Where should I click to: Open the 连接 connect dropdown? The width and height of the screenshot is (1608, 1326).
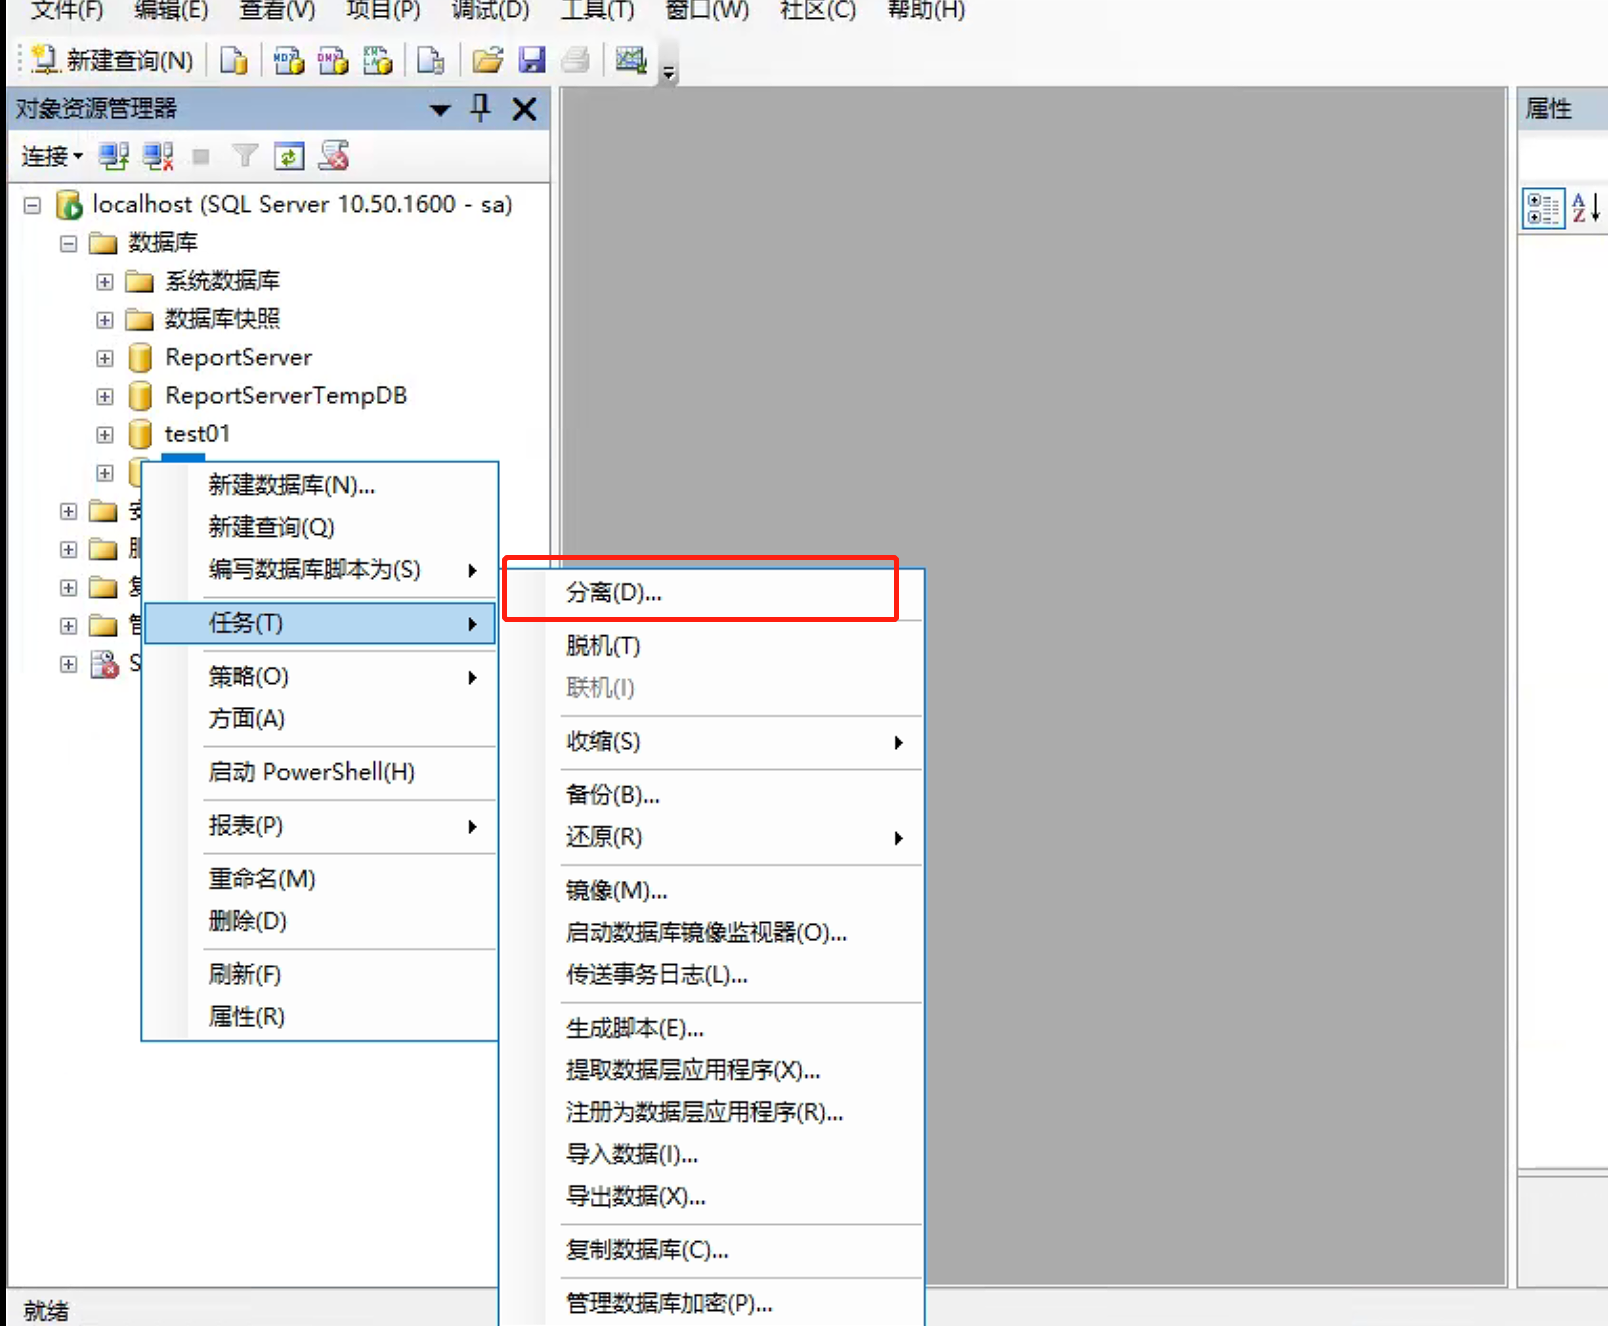(52, 156)
